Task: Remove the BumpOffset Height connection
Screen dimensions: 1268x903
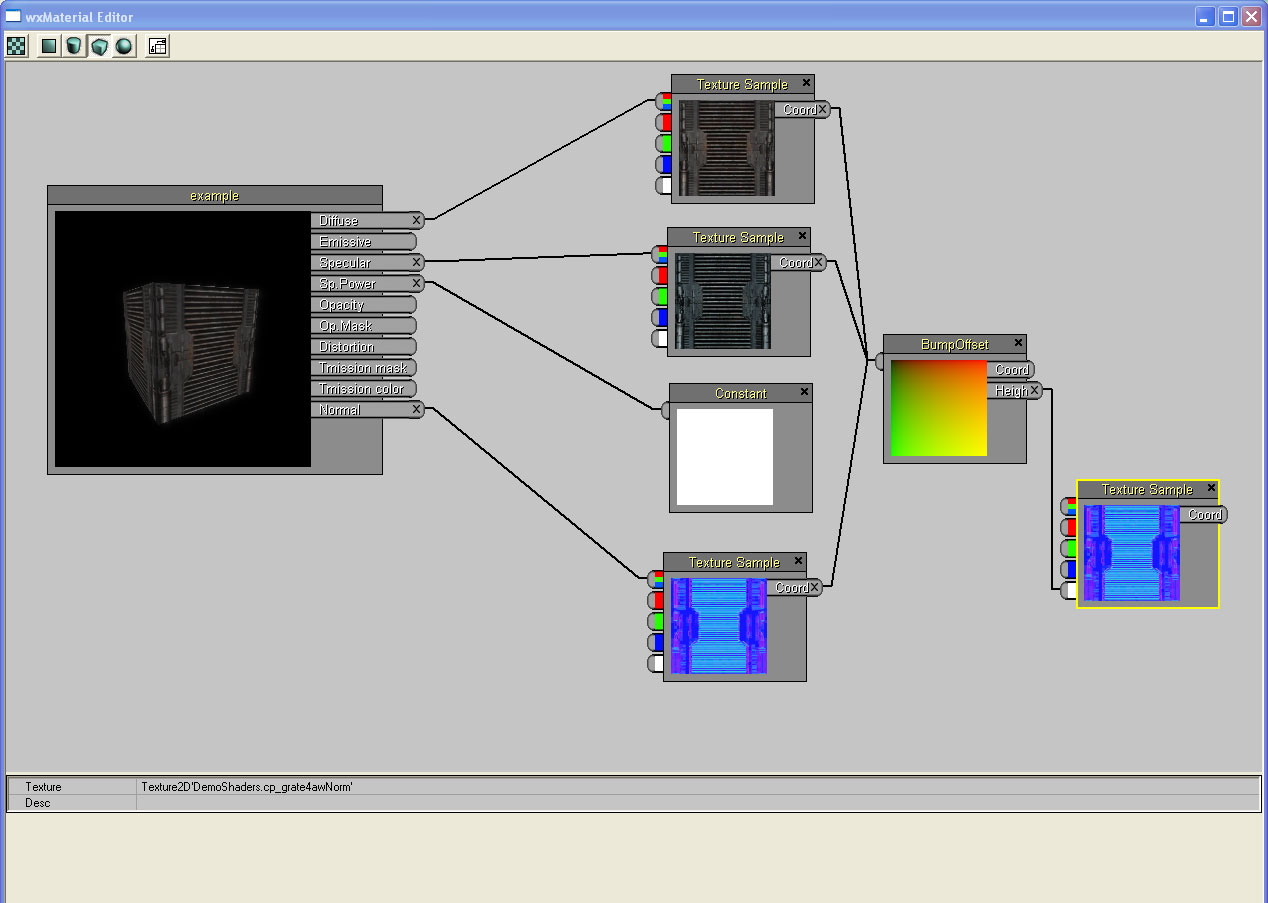Action: [x=1034, y=391]
